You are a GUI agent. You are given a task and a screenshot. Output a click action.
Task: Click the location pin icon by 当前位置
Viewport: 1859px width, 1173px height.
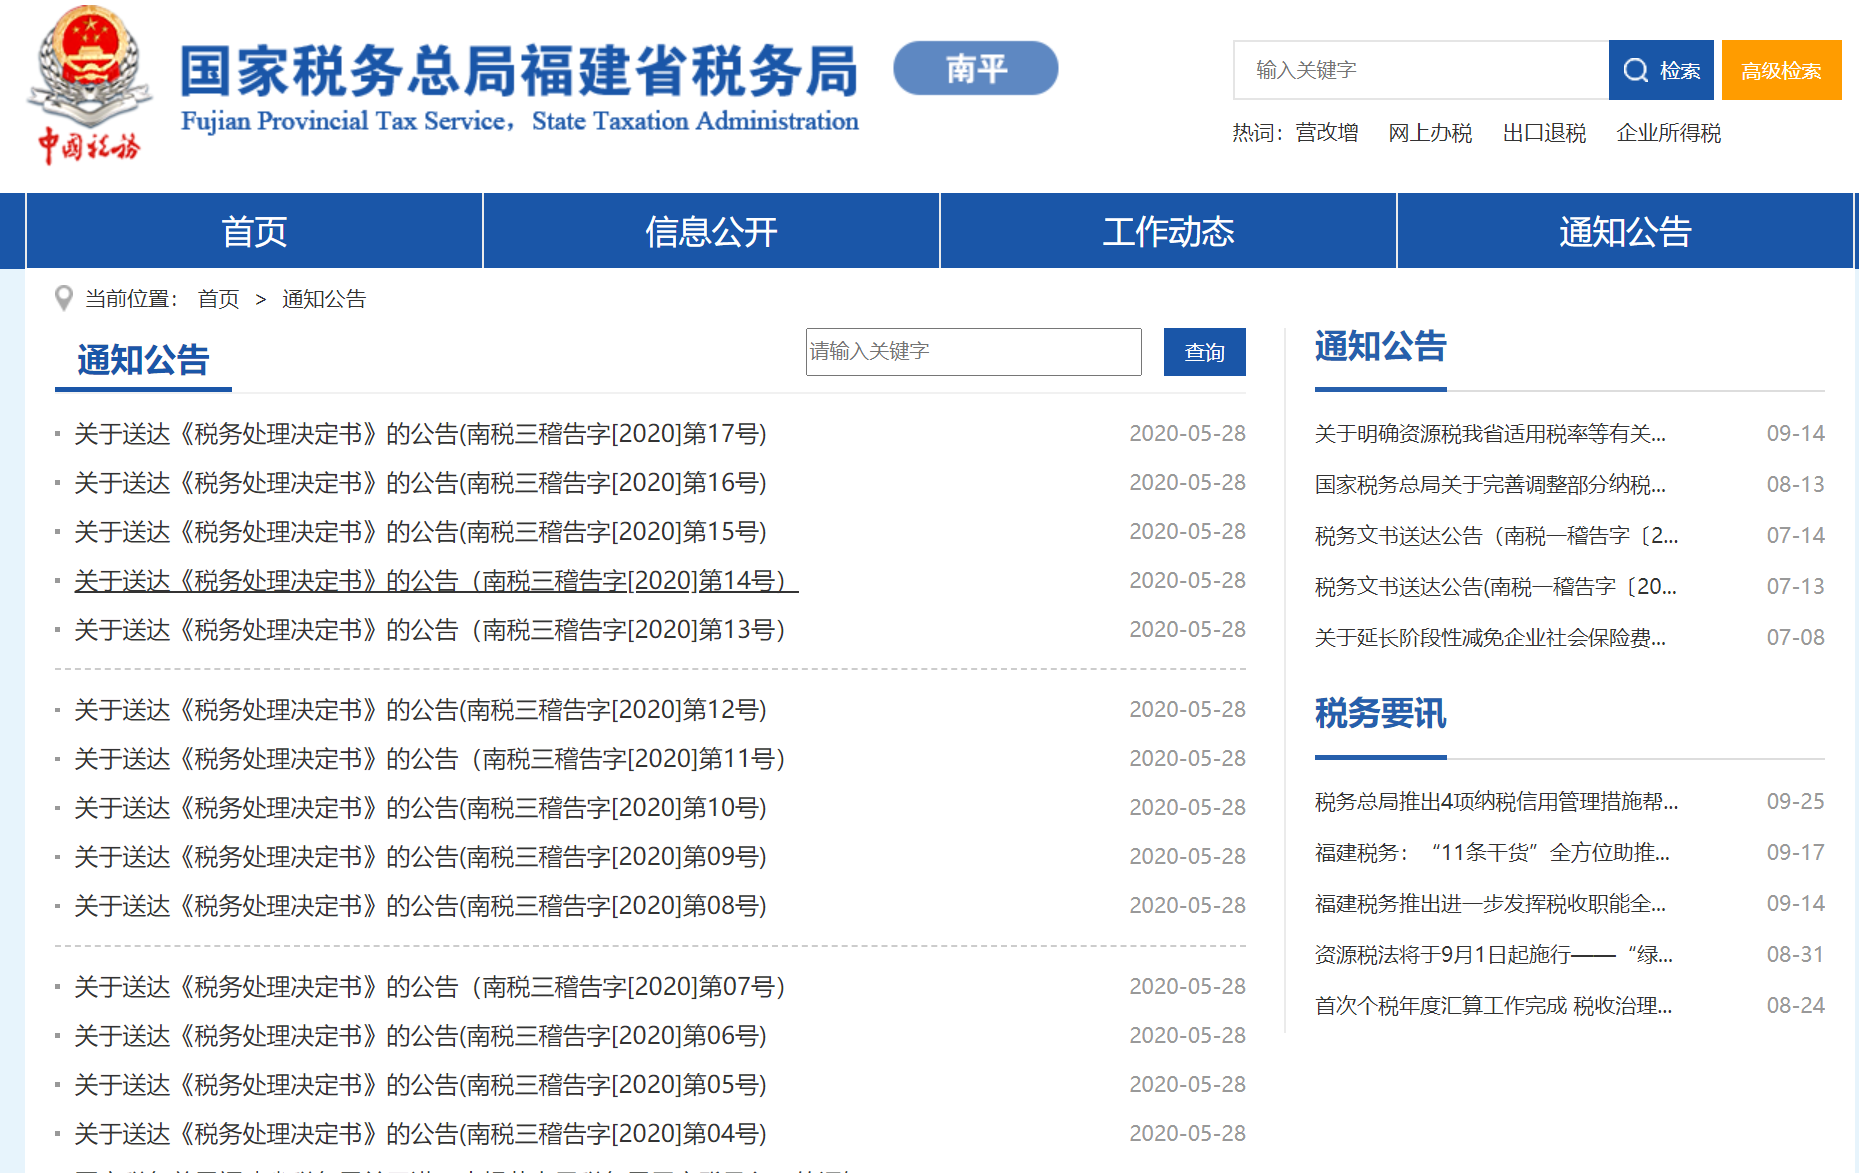tap(64, 299)
